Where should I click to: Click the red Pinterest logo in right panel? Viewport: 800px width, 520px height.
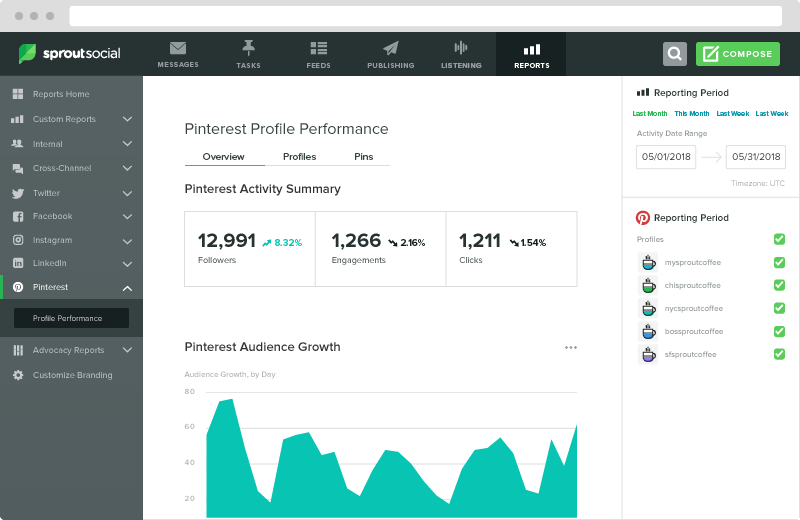coord(642,218)
